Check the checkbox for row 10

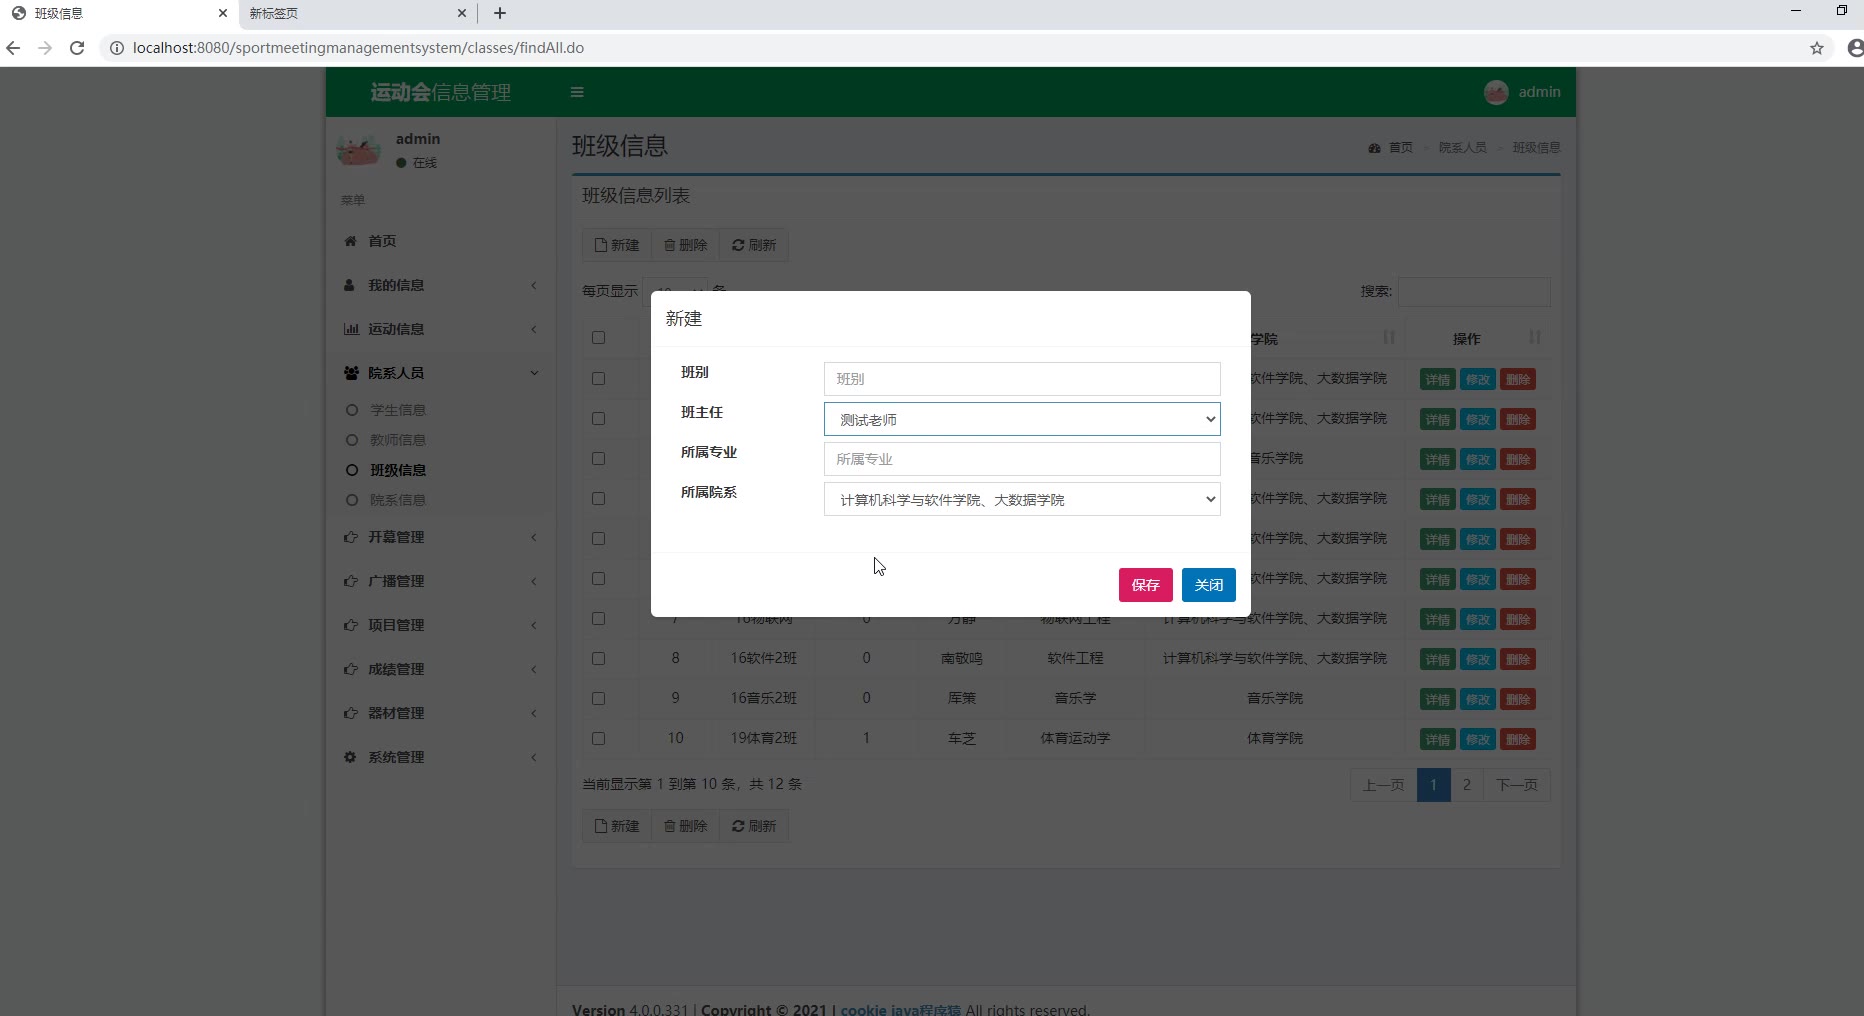coord(598,739)
